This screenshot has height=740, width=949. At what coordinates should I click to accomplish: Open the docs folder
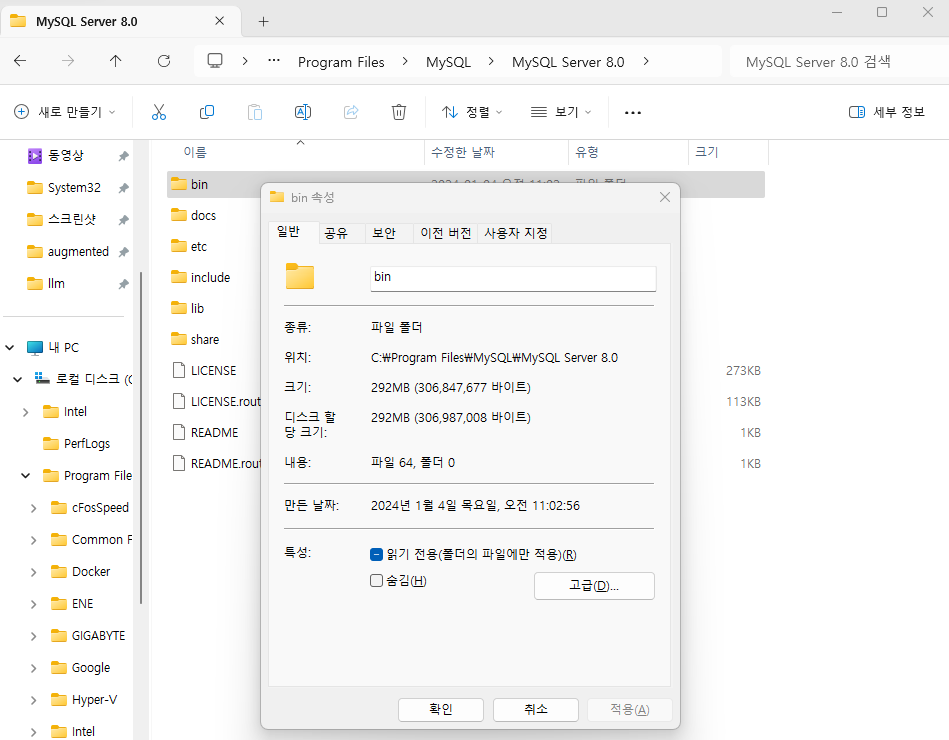click(x=203, y=215)
